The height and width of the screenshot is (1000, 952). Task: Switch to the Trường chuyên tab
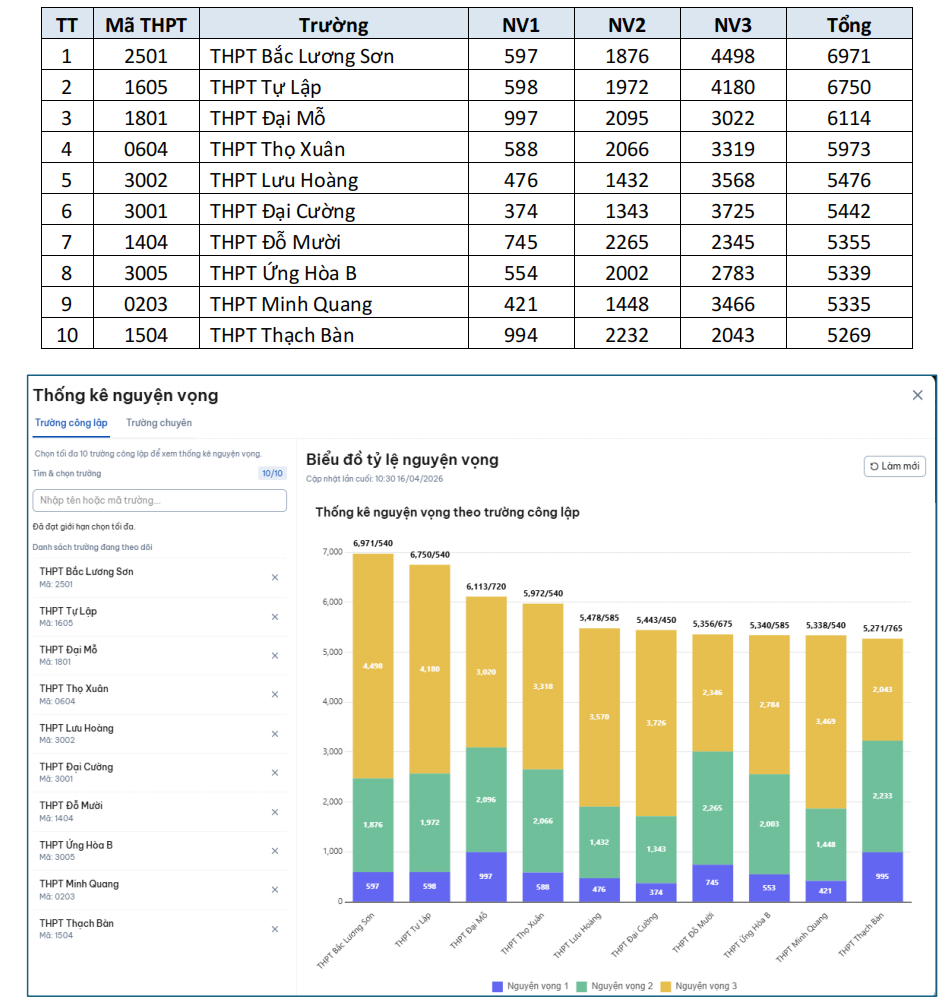[x=159, y=423]
